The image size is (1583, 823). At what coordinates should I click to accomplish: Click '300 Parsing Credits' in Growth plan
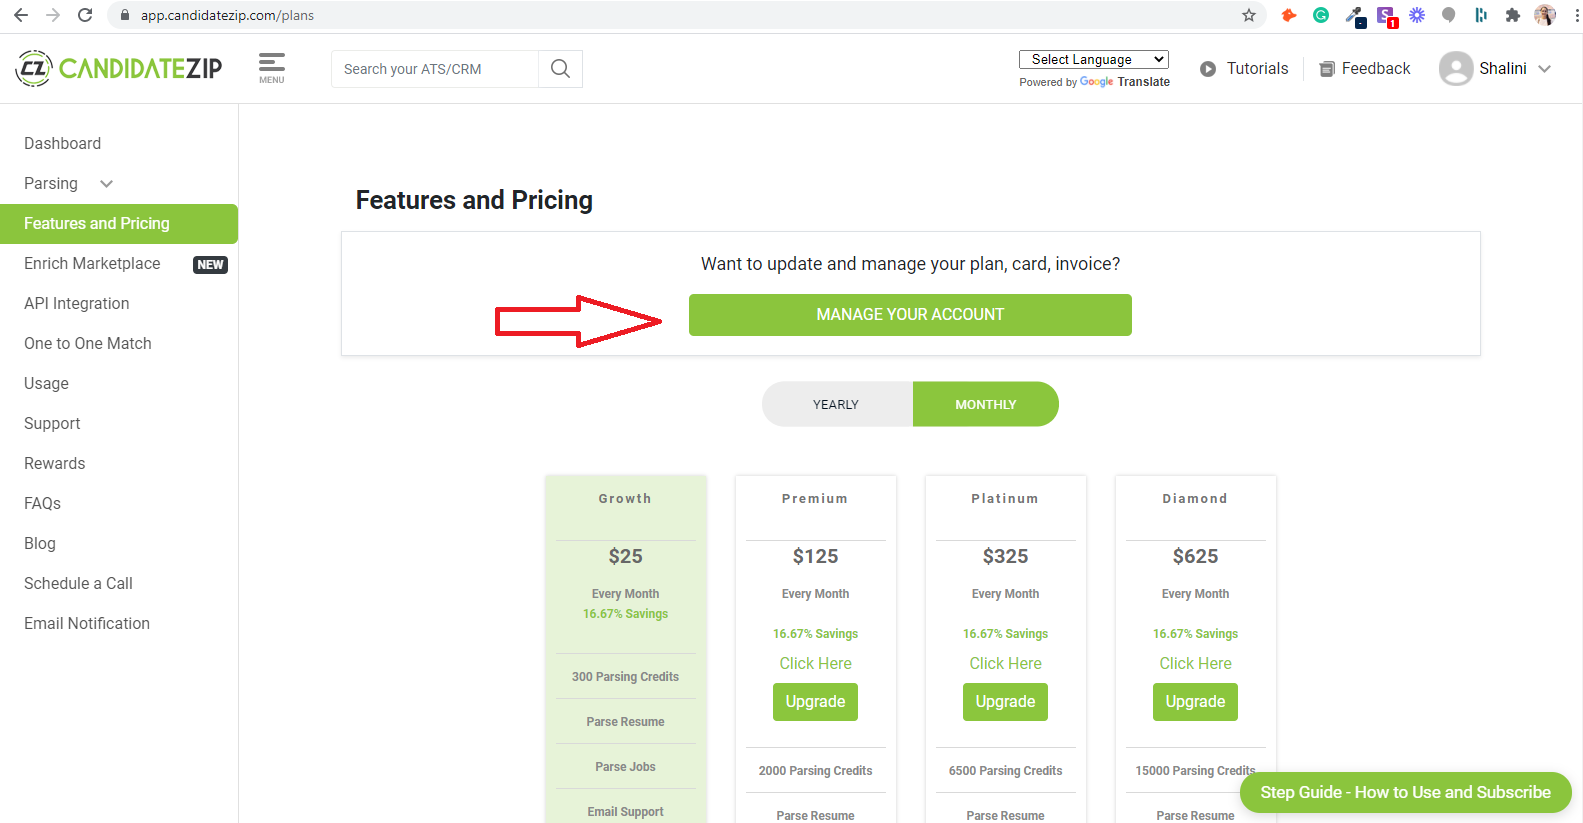pos(625,677)
